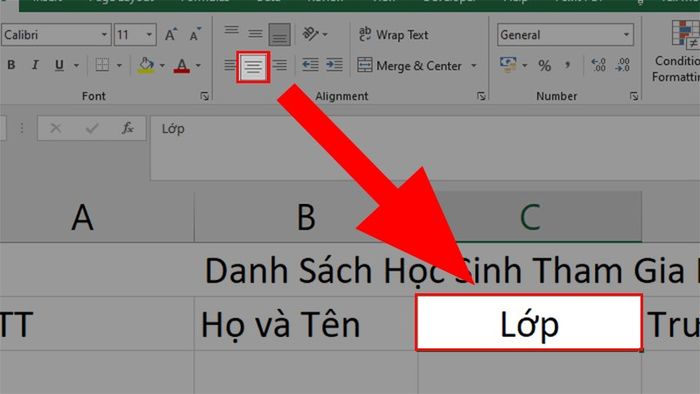Toggle Wrap Text

[x=393, y=34]
